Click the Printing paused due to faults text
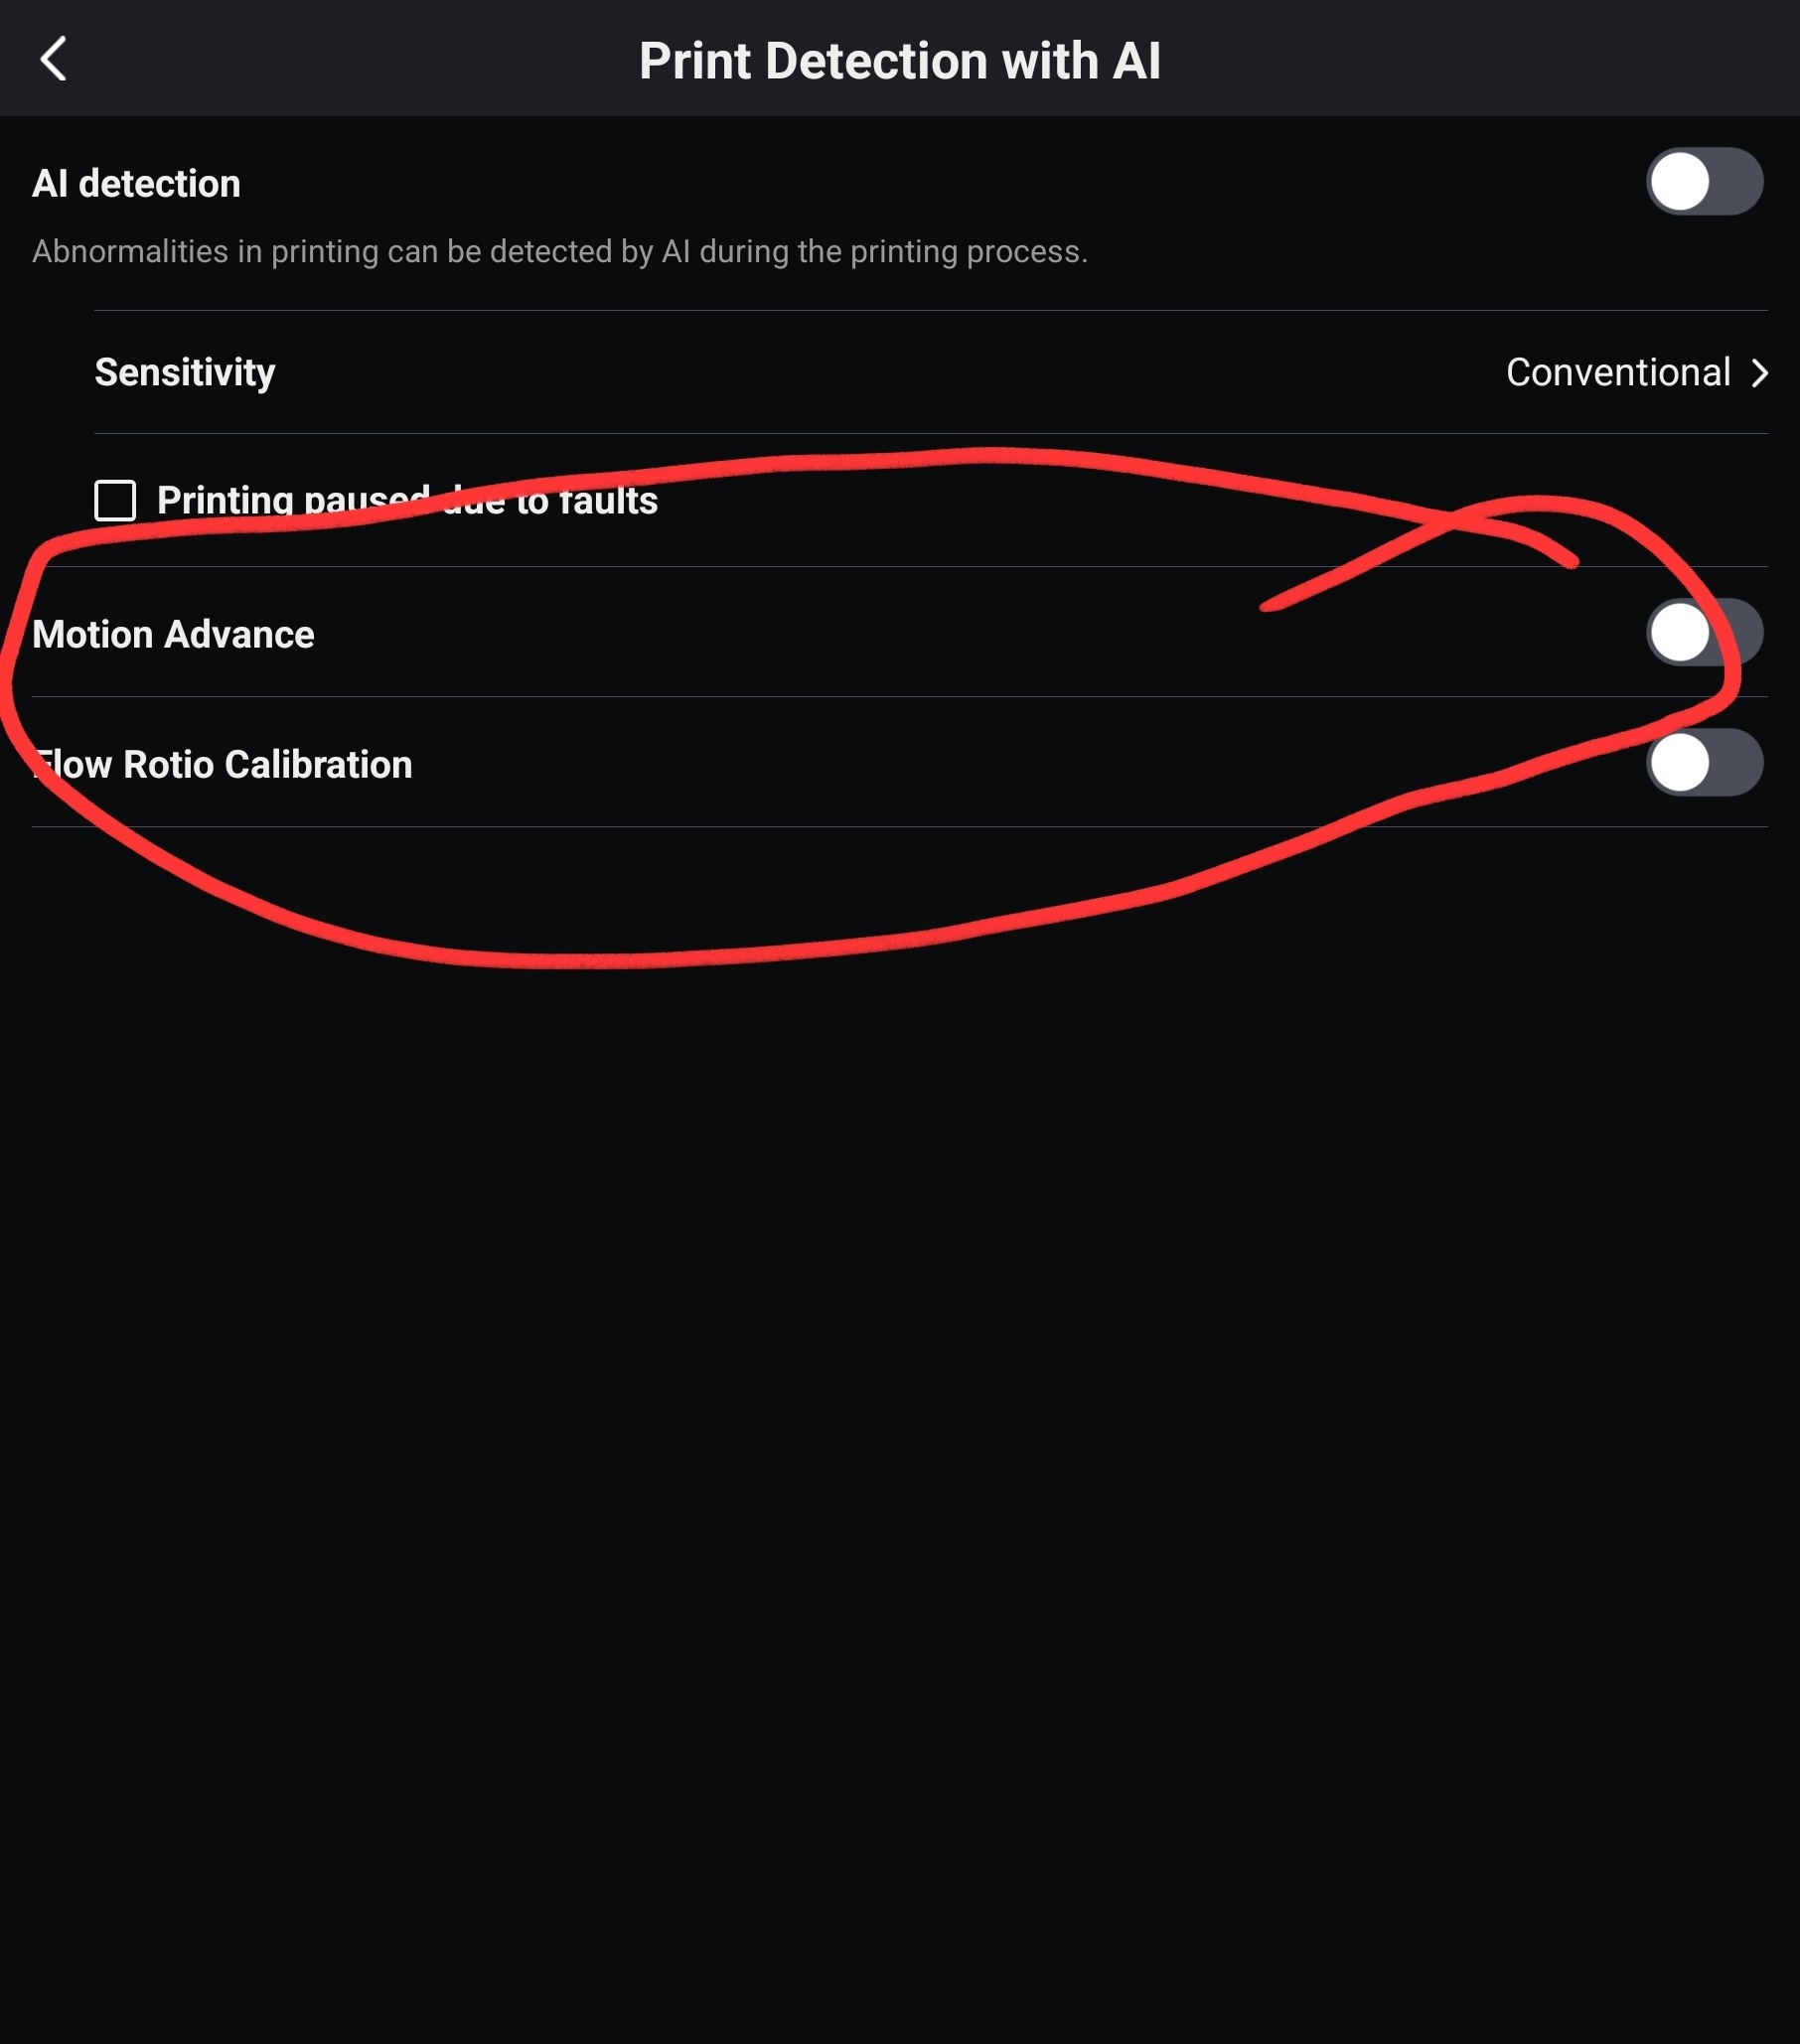This screenshot has width=1800, height=2044. [407, 500]
